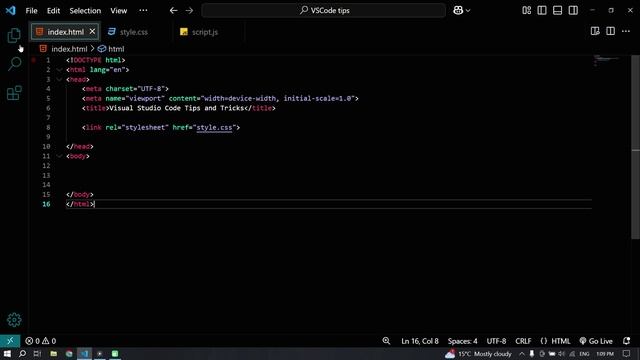Click the vertical editor scrollbar

636,147
